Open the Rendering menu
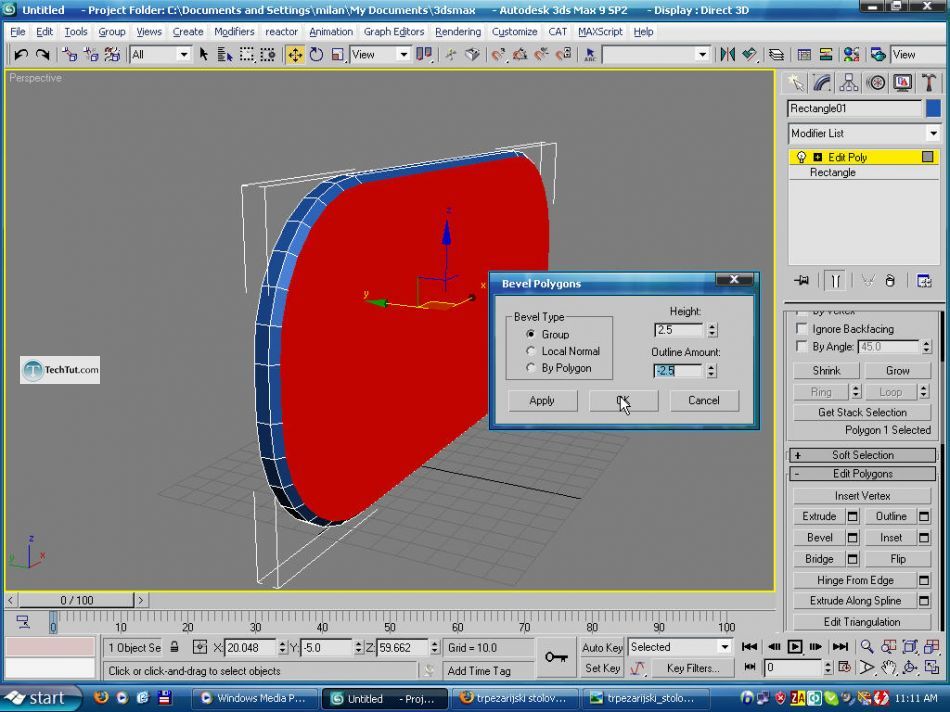 [x=458, y=32]
